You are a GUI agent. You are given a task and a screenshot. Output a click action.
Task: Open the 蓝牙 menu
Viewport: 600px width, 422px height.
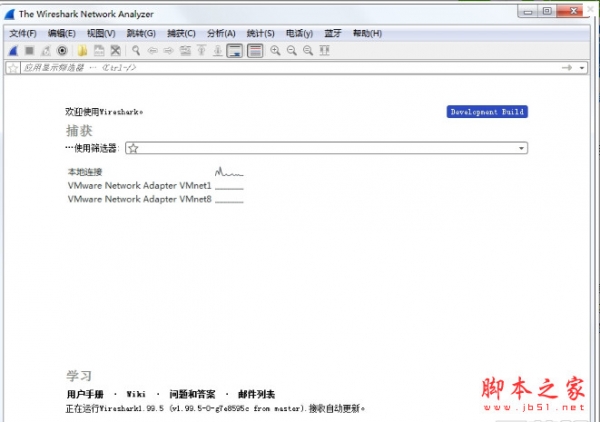333,34
